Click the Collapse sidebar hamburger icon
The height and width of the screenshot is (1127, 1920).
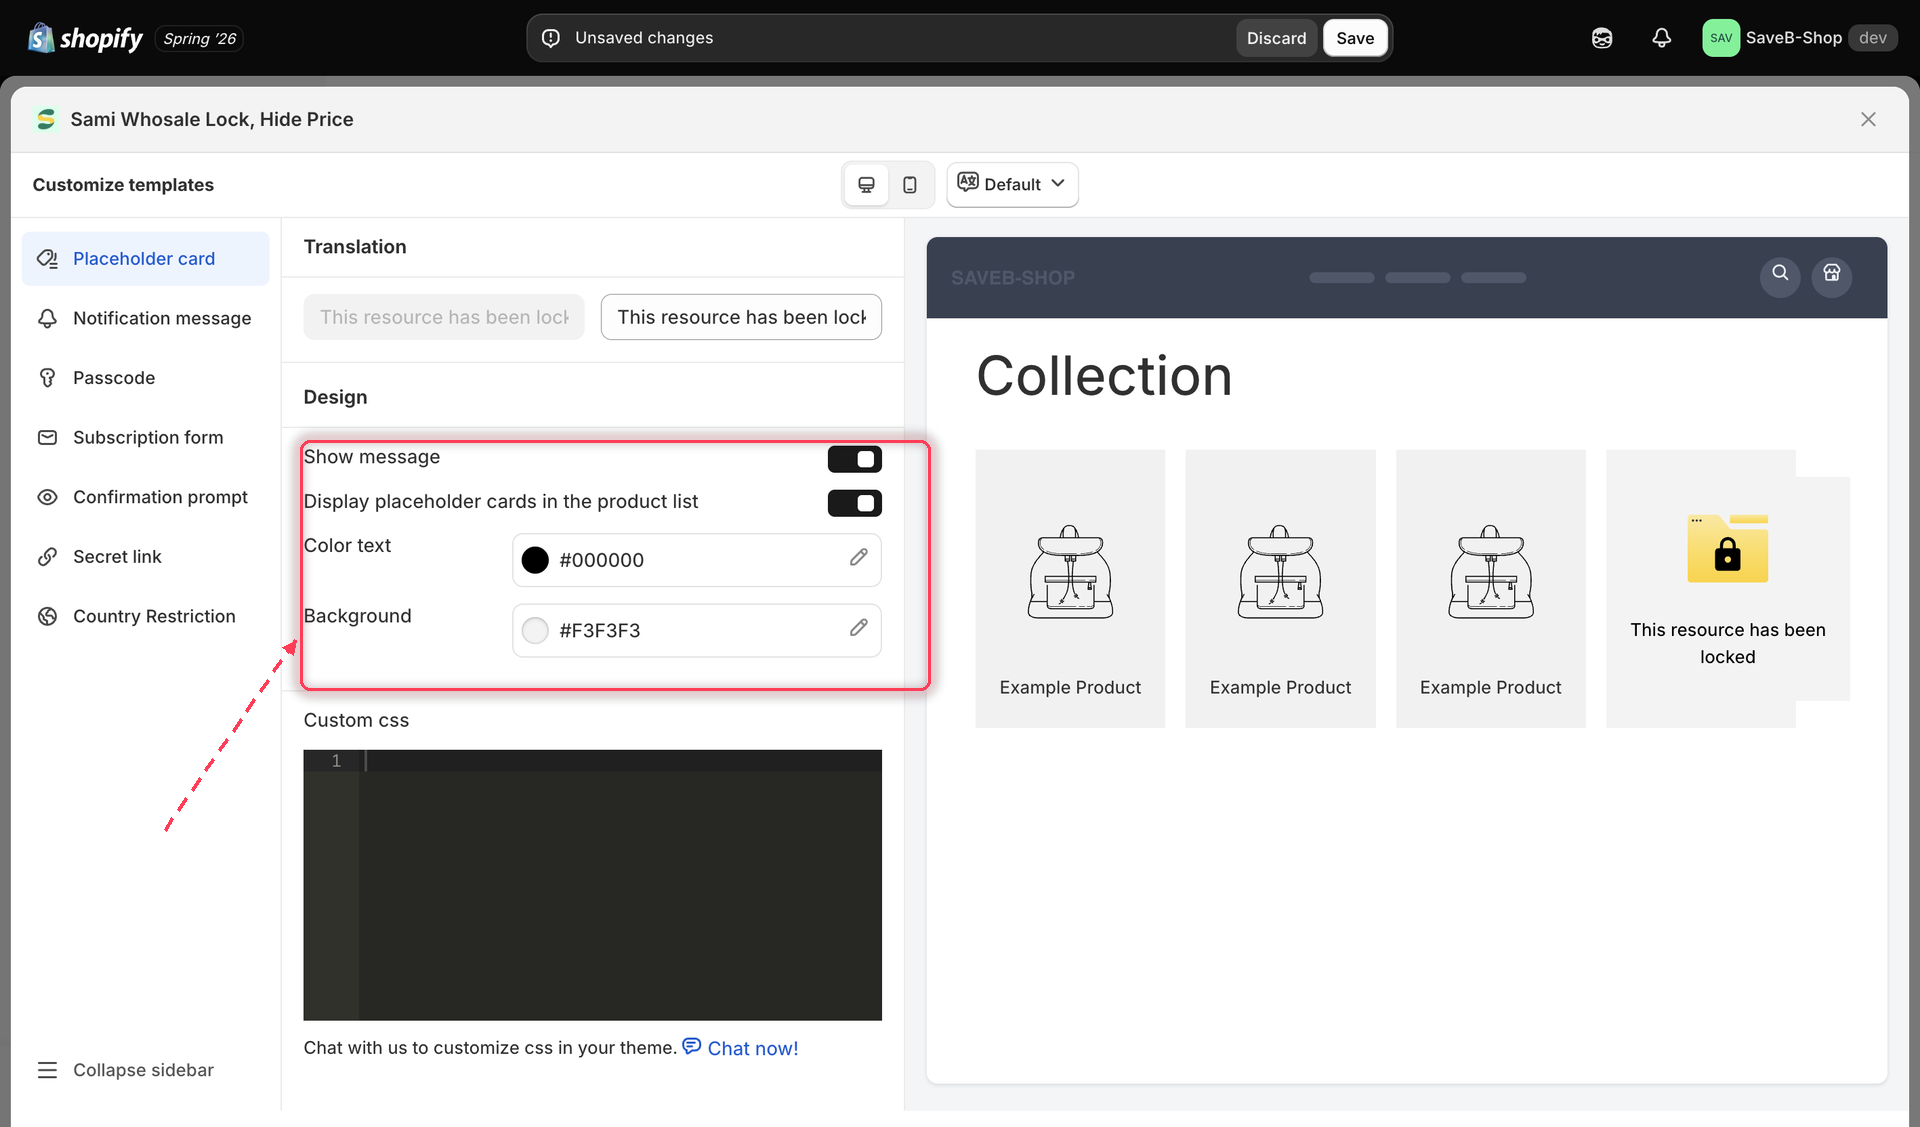[x=47, y=1070]
